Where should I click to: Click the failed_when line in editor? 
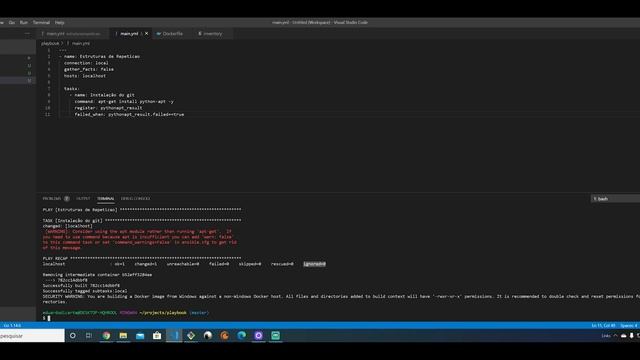tap(129, 114)
